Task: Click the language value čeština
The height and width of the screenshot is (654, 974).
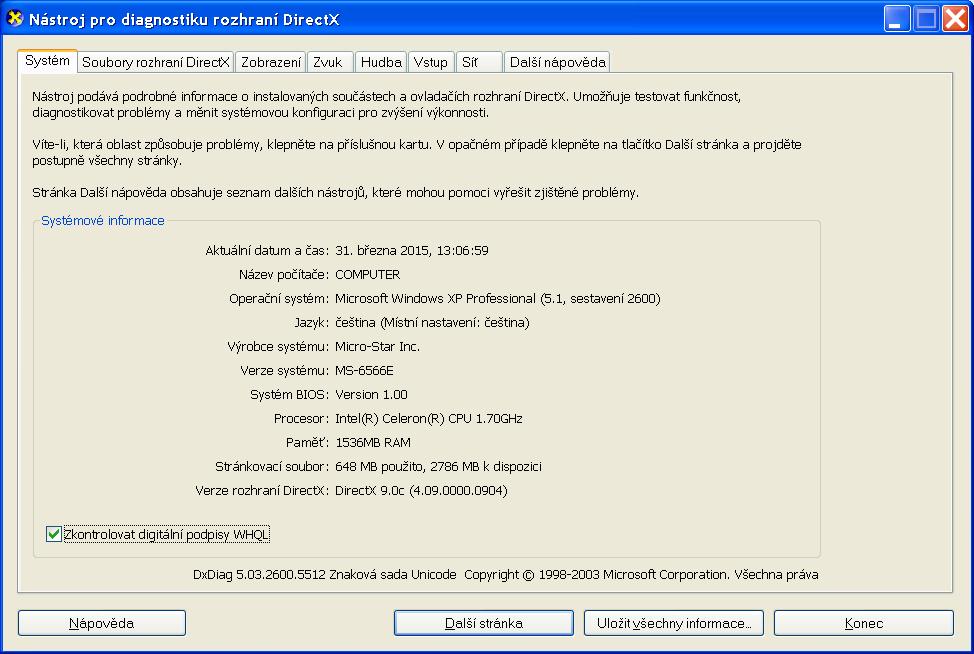Action: point(432,322)
